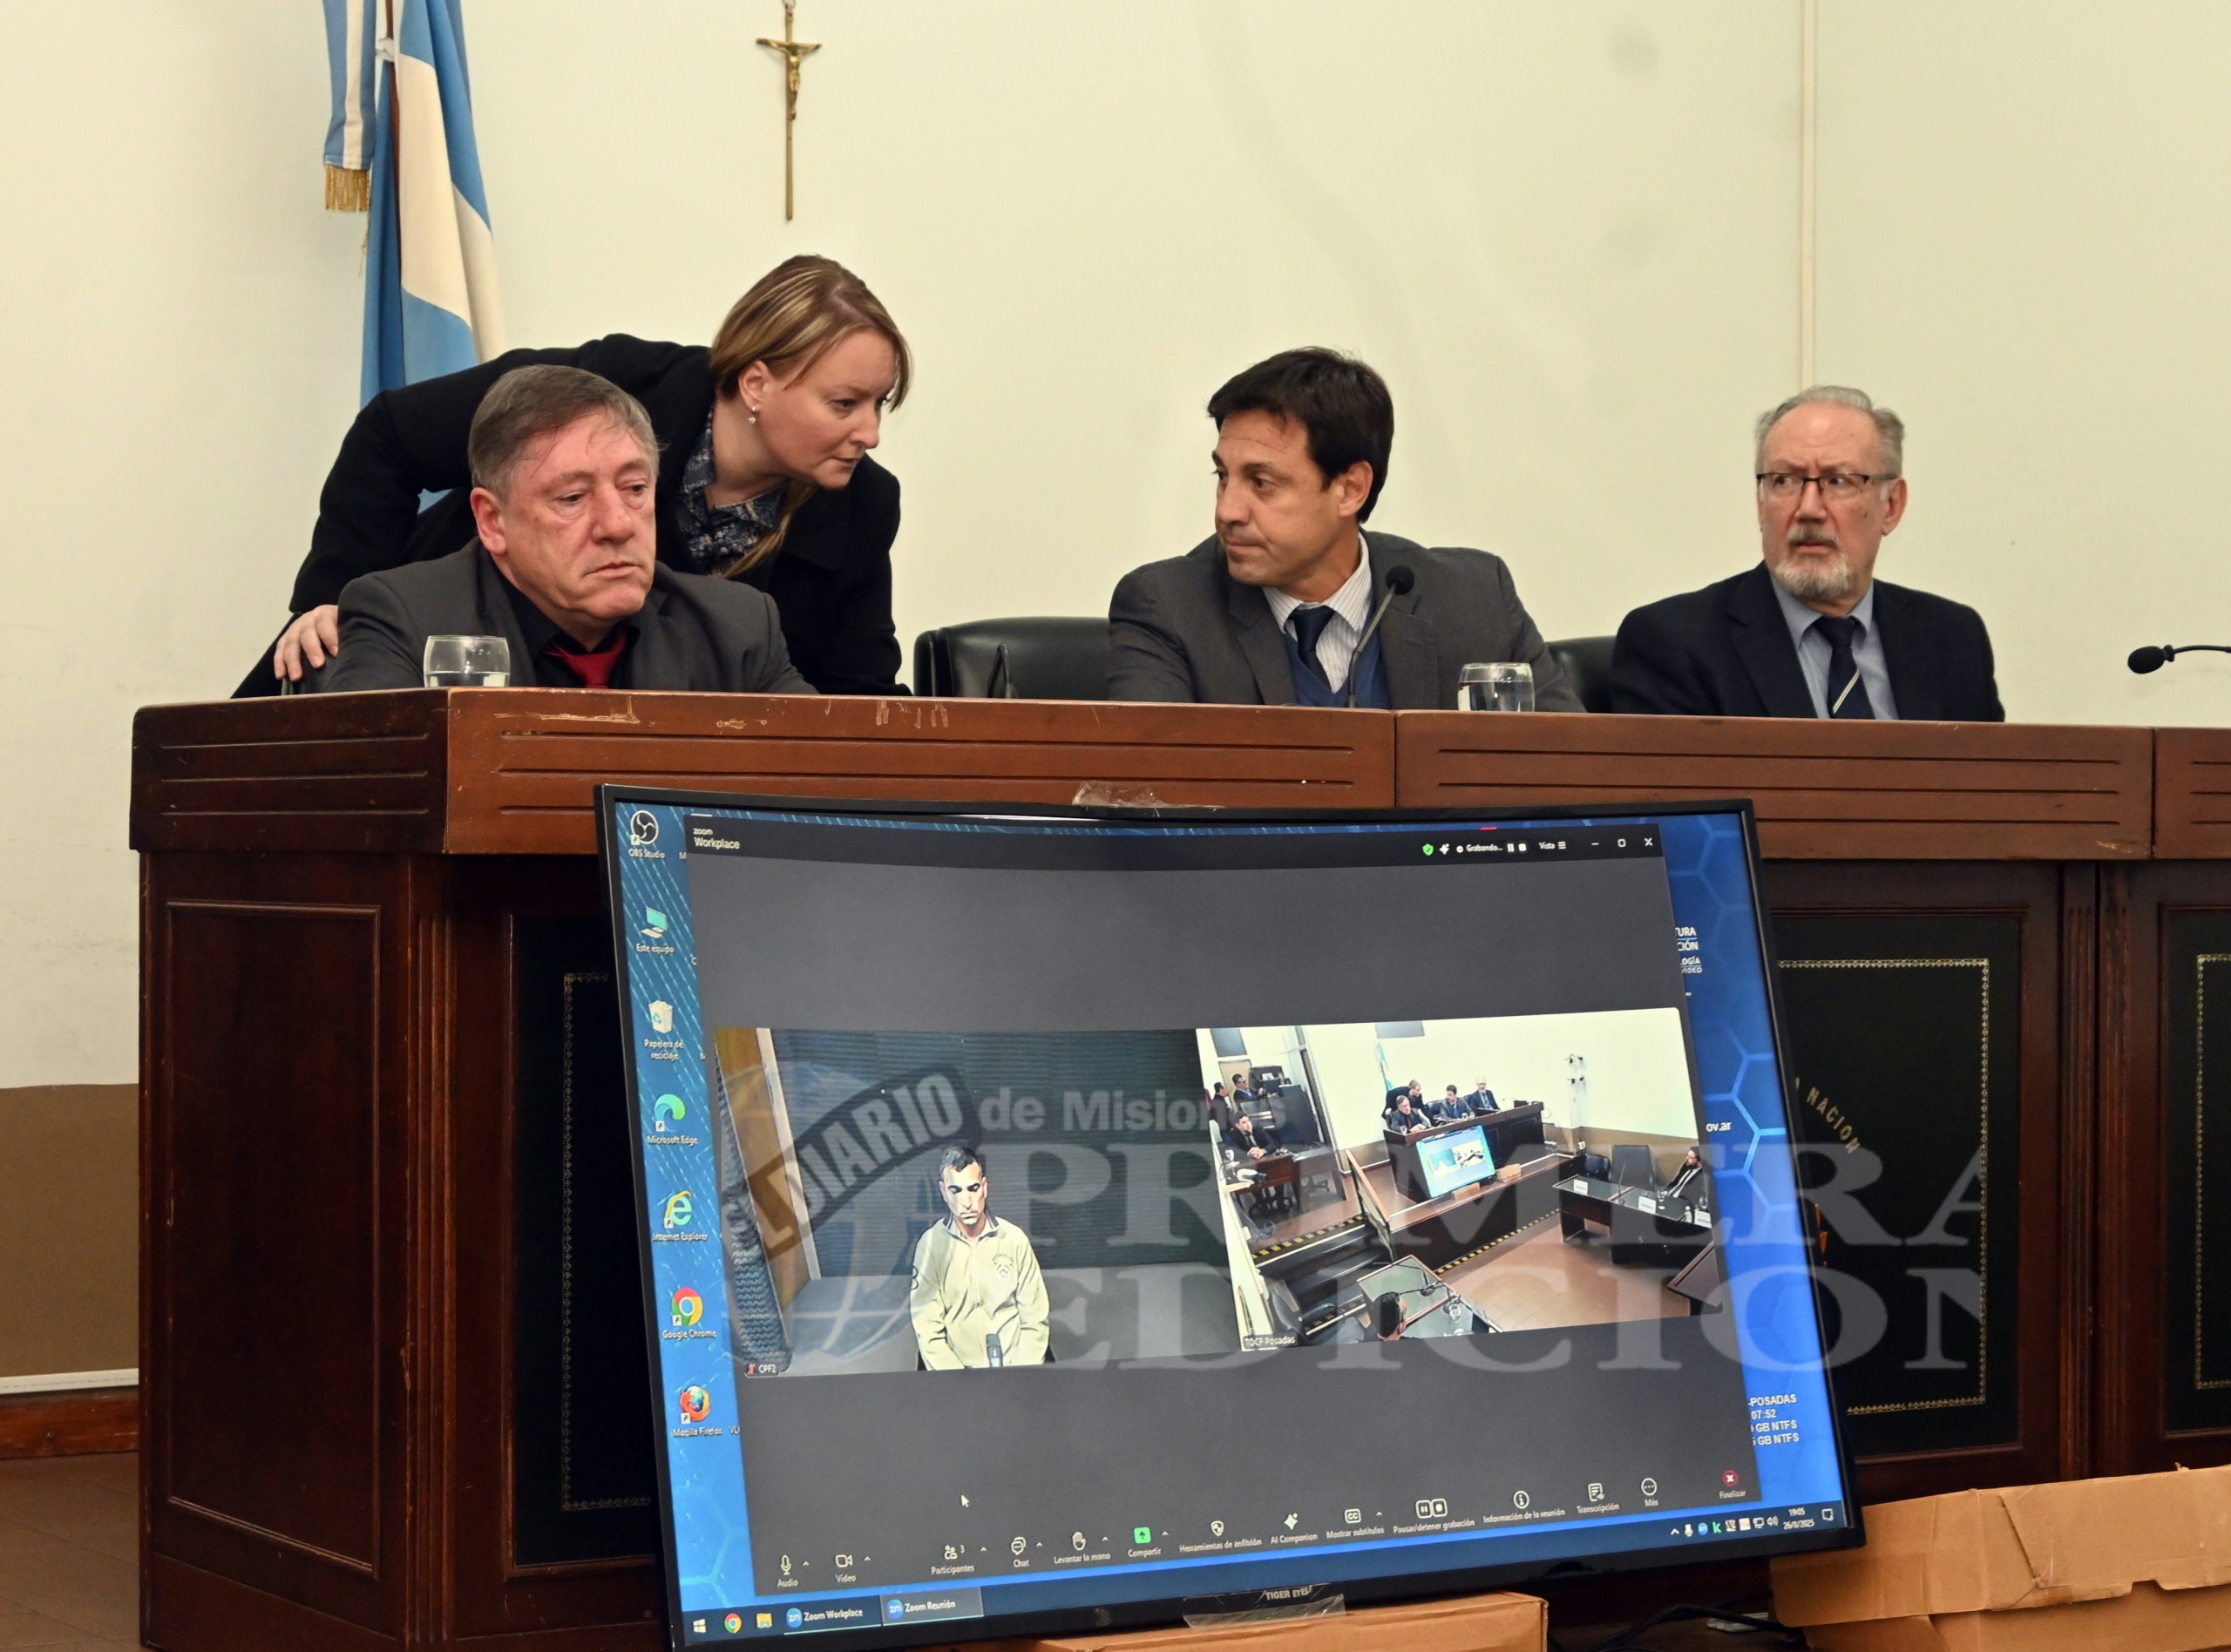Open the Transcripción icon
The image size is (2231, 1652).
tap(1596, 1493)
